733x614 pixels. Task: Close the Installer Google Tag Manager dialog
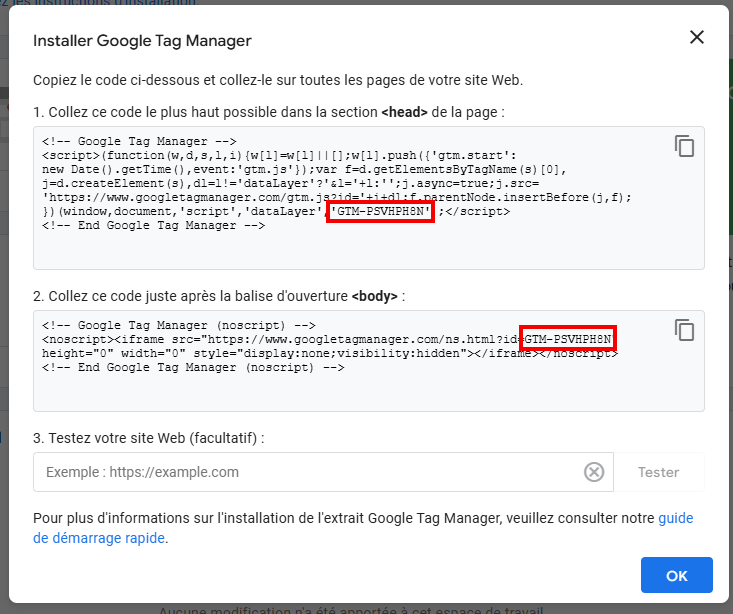[697, 37]
